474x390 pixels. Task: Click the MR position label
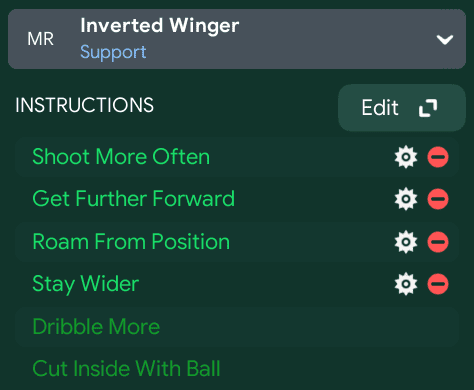pyautogui.click(x=40, y=39)
